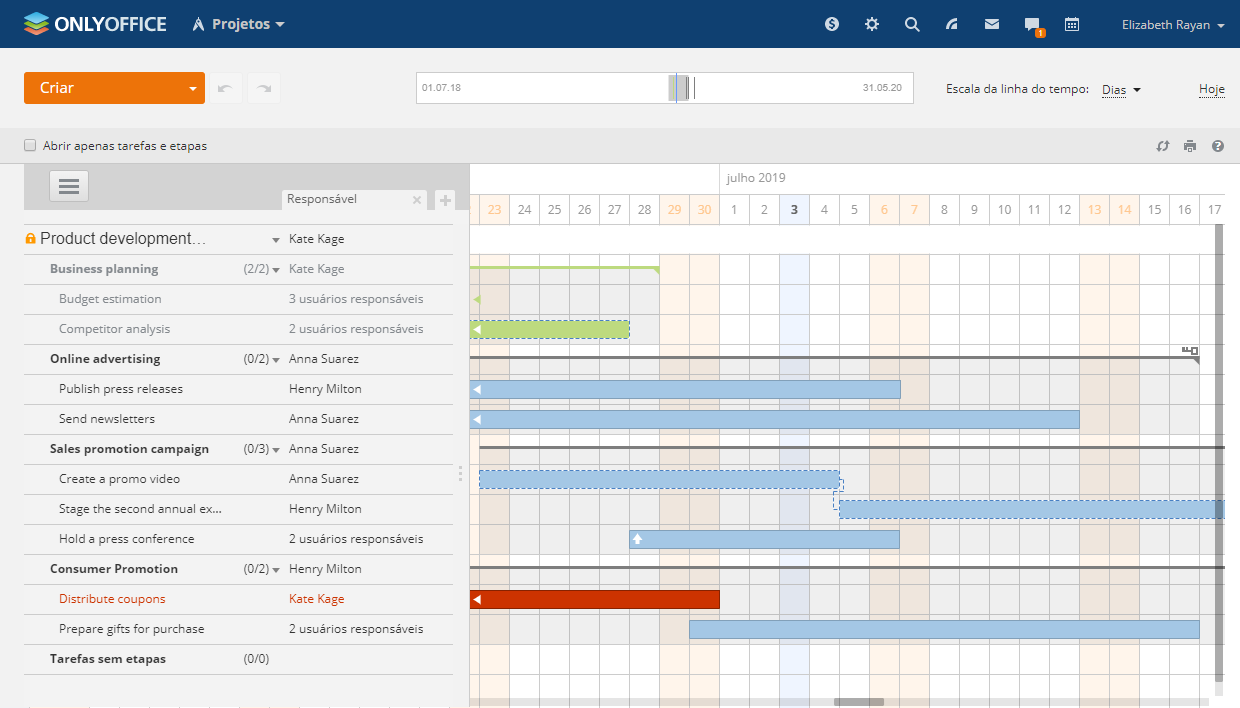The width and height of the screenshot is (1240, 708).
Task: Click the print icon
Action: 1190,146
